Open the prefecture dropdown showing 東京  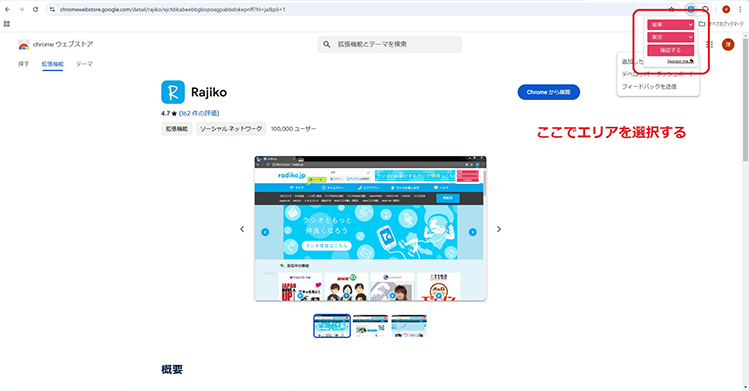point(670,37)
